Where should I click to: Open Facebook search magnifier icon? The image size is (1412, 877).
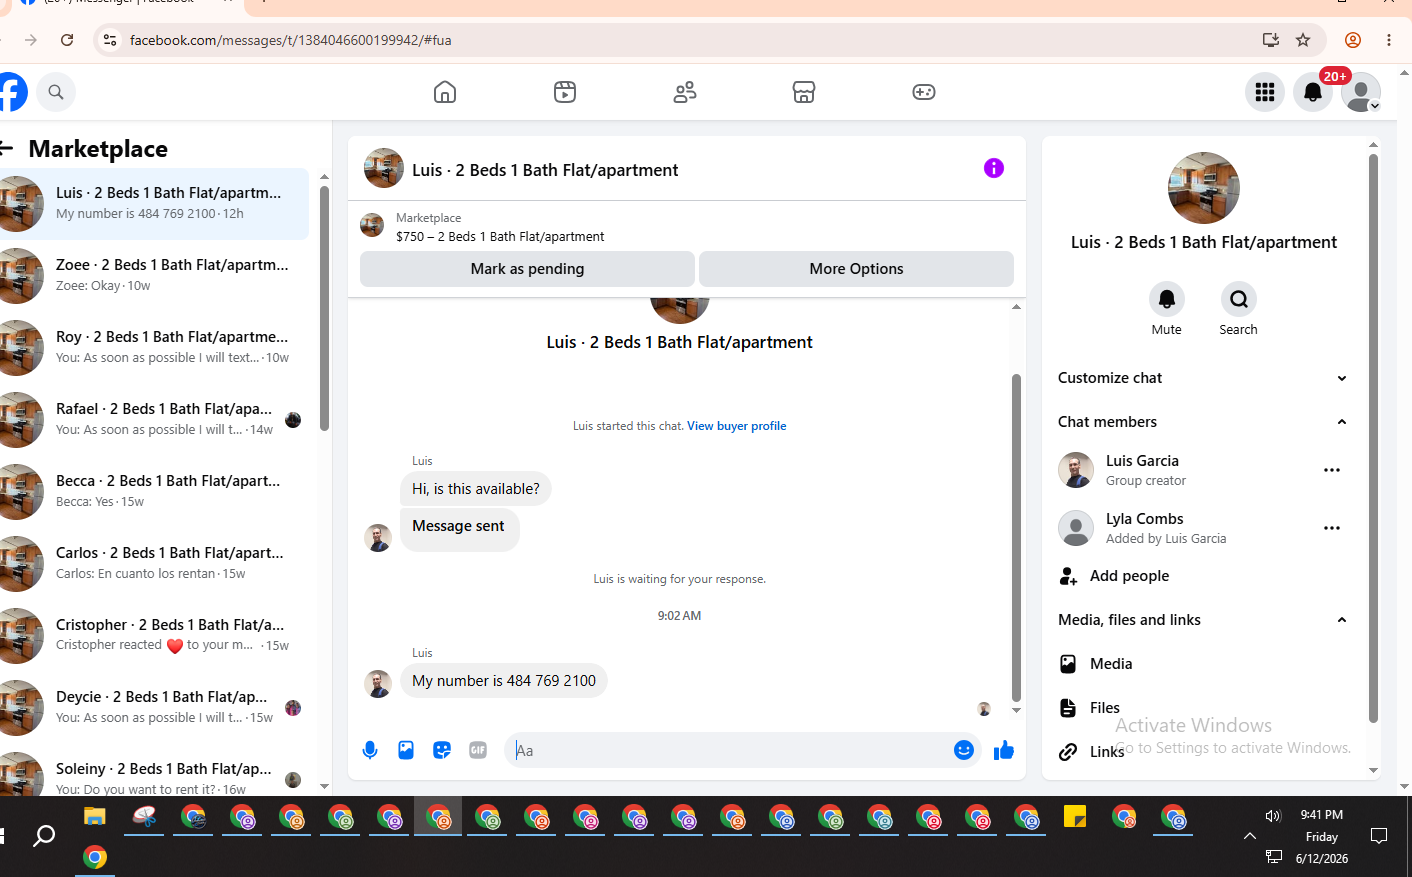coord(56,92)
